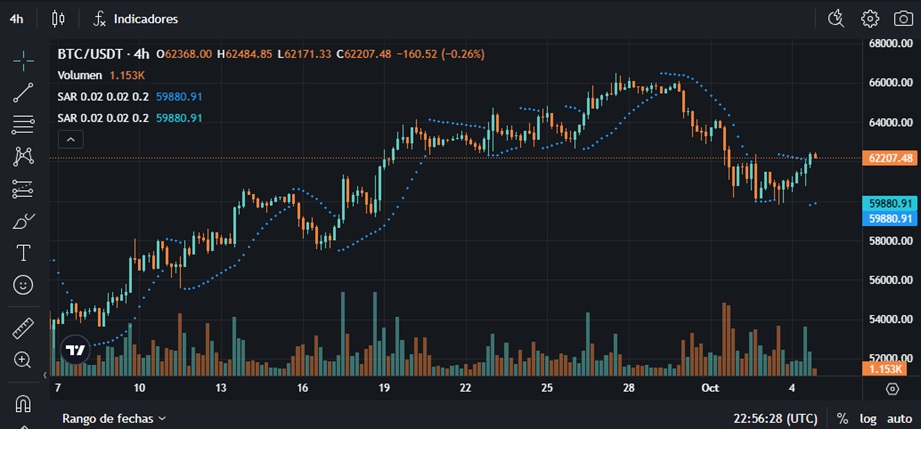This screenshot has height=460, width=921.
Task: Click the 19 date on time axis
Action: click(384, 388)
